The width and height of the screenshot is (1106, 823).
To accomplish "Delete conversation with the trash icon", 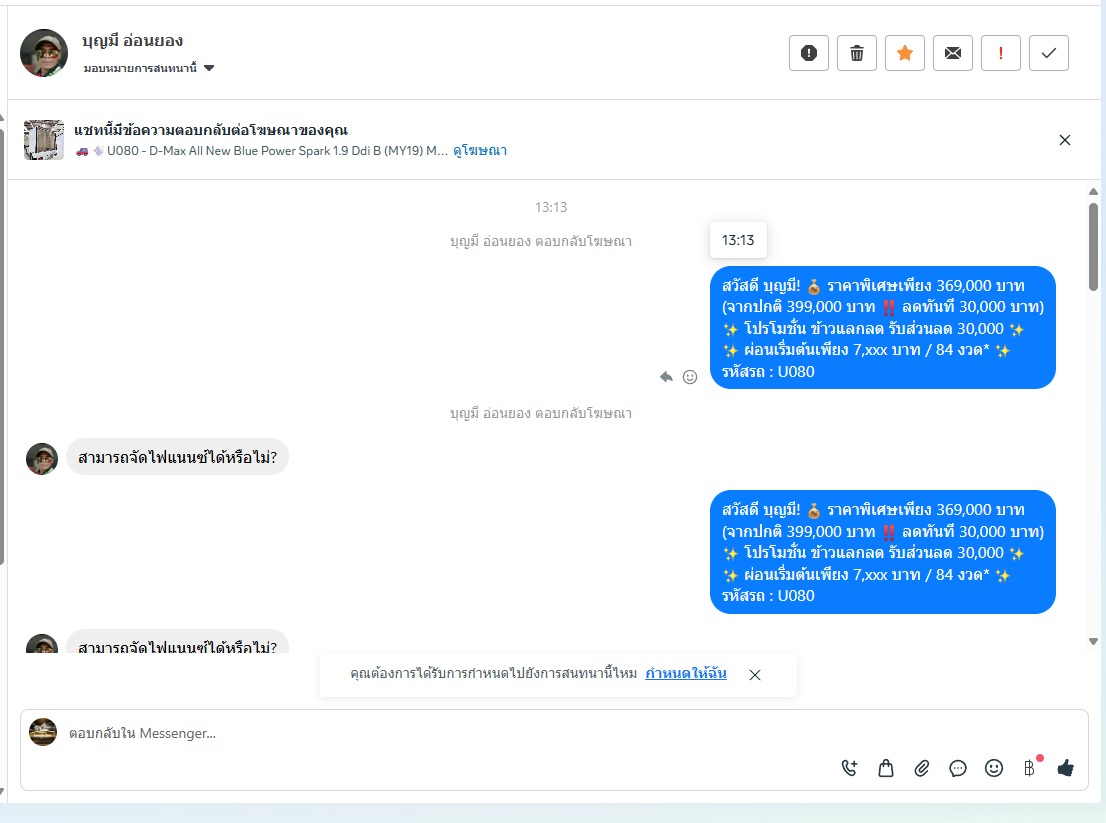I will (x=856, y=53).
